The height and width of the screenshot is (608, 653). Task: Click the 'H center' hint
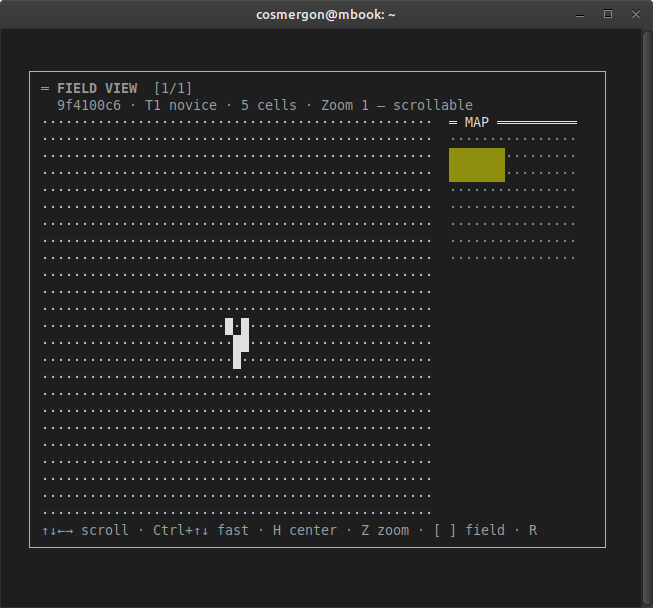click(305, 530)
